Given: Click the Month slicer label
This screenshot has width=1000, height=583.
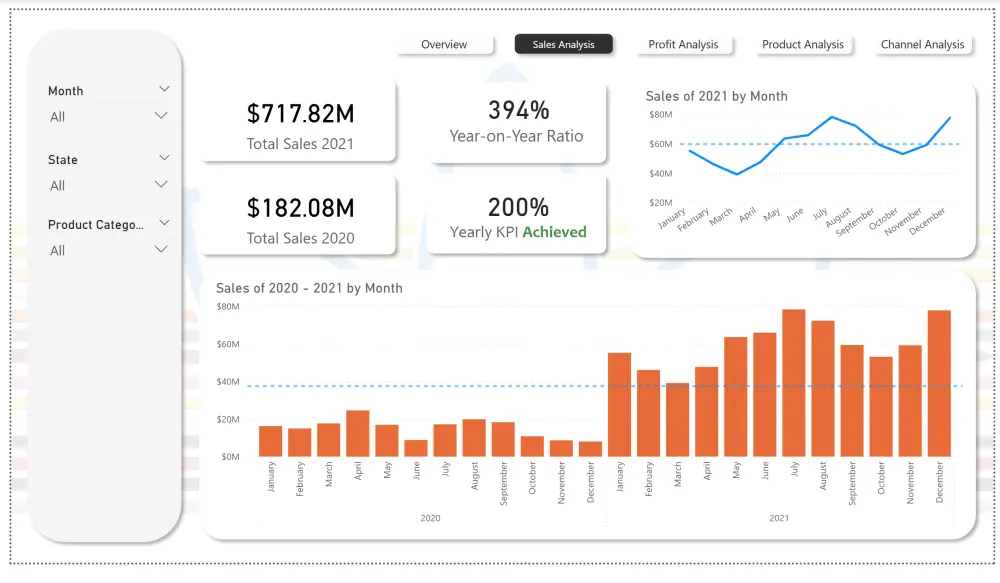Looking at the screenshot, I should pos(66,91).
